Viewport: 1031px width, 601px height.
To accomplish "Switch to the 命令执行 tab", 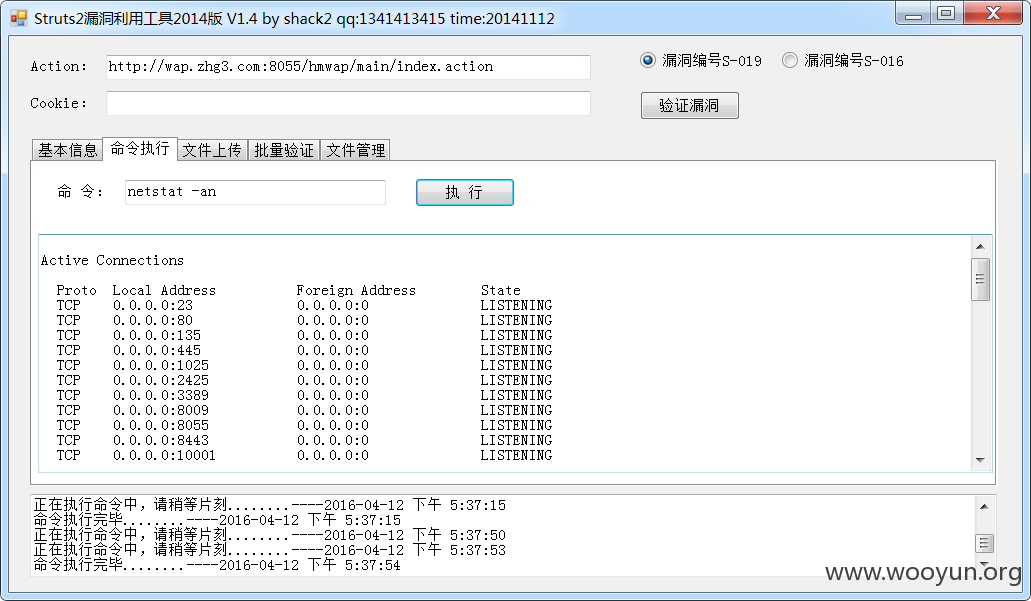I will point(140,149).
